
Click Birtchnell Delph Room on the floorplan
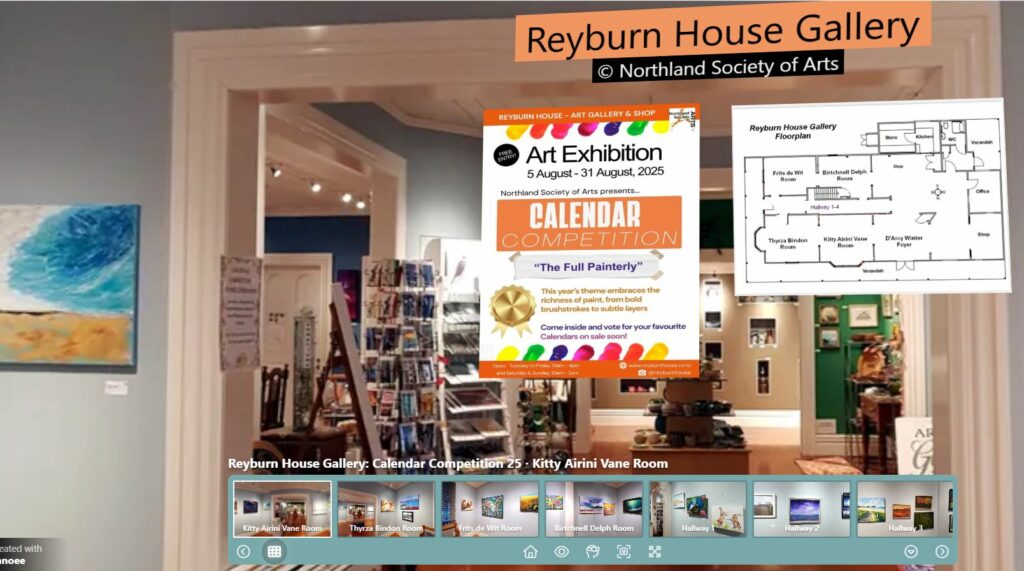coord(844,175)
